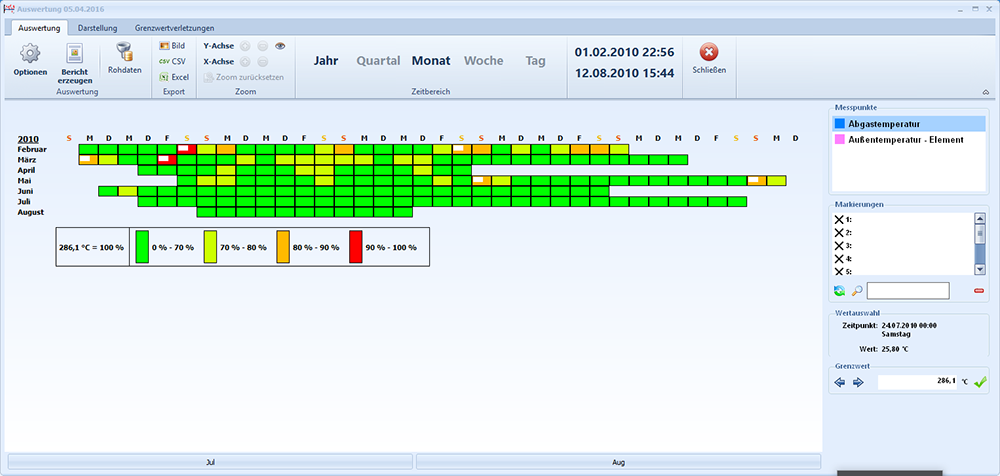
Task: Click the Grenzwert right arrow
Action: click(858, 382)
